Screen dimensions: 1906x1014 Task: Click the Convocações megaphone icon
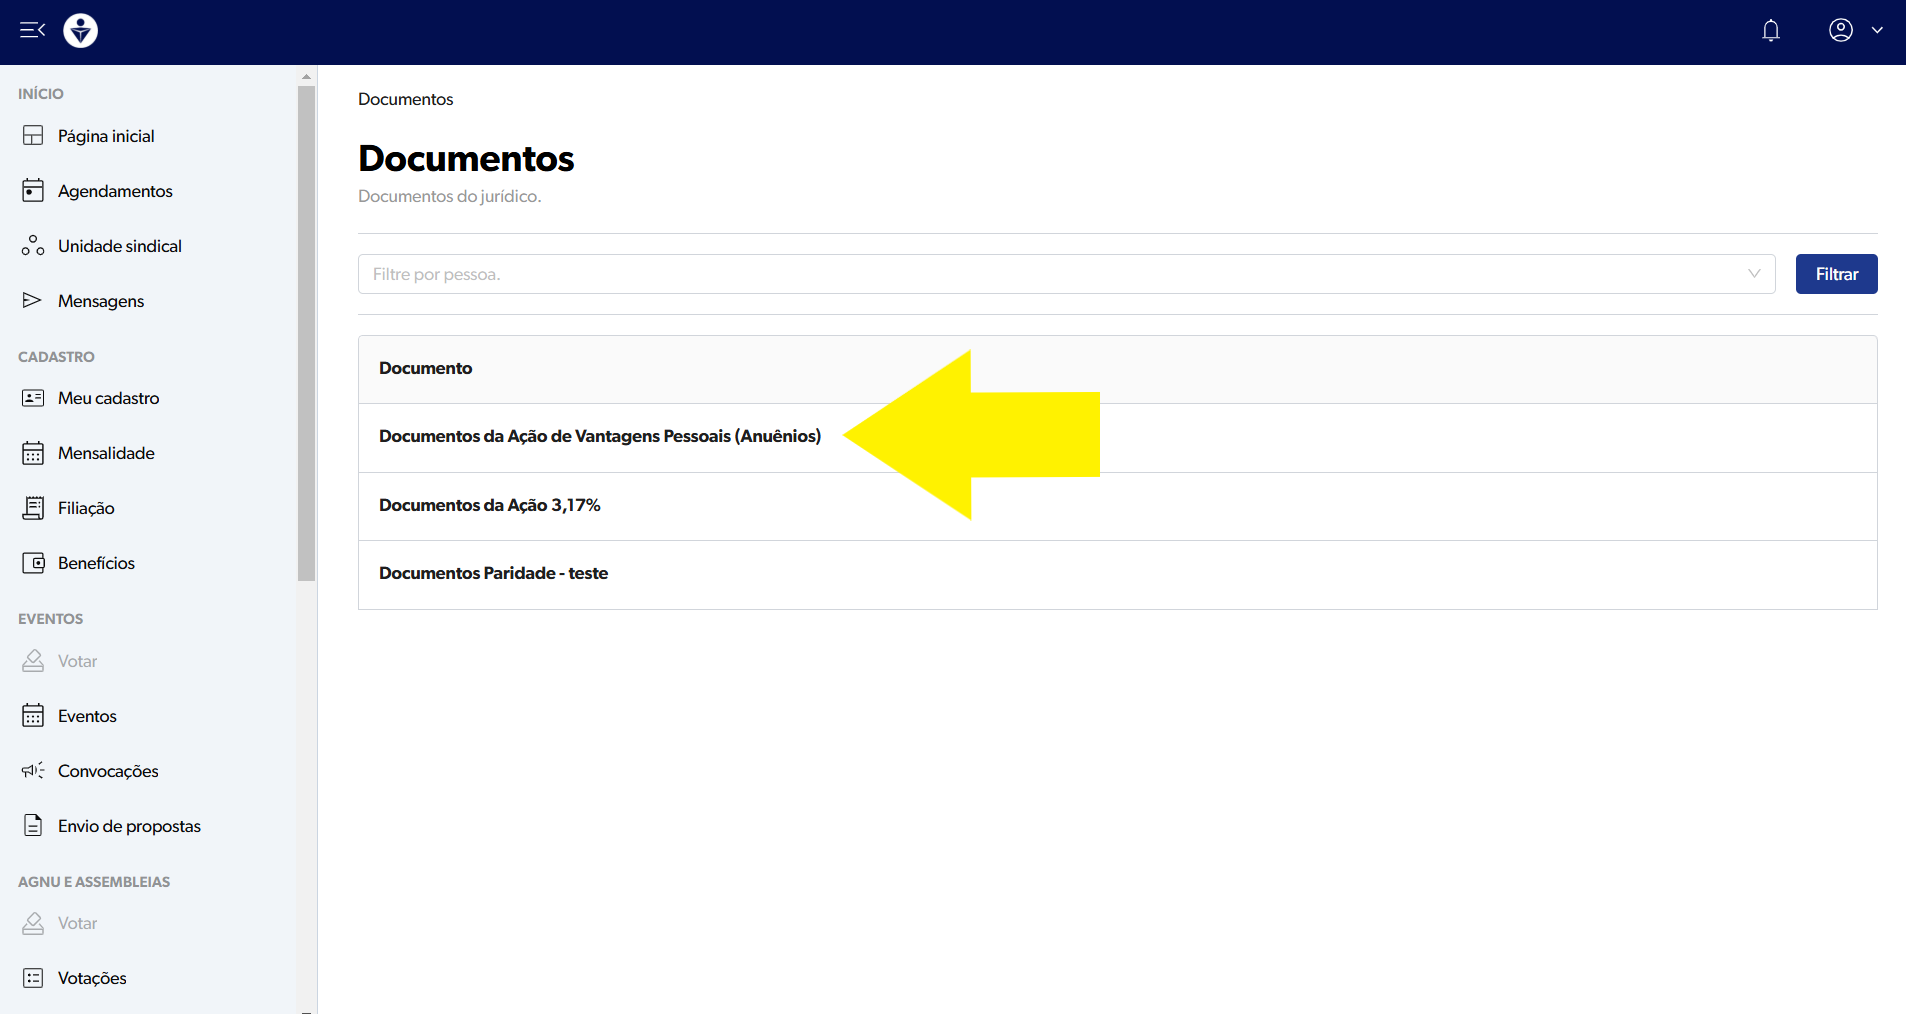[x=33, y=771]
